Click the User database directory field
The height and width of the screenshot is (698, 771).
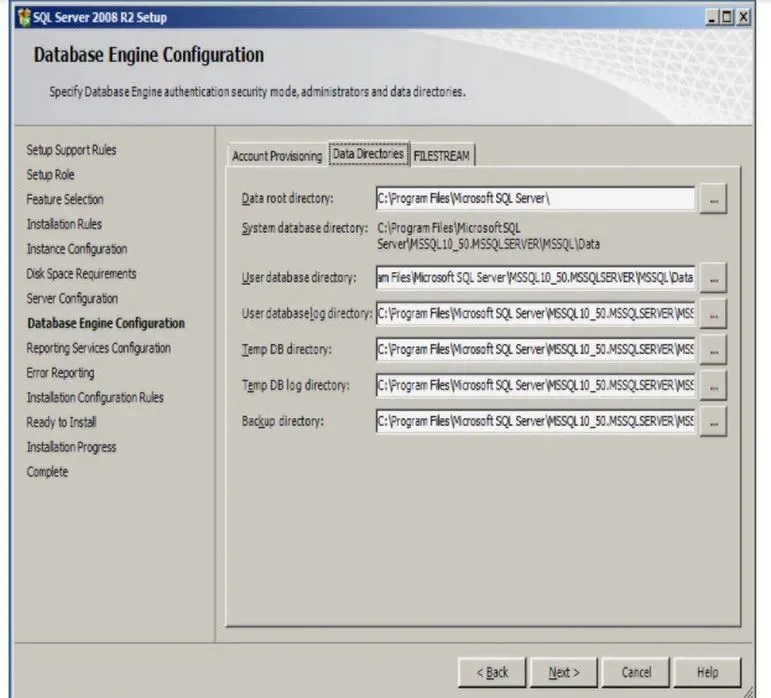coord(535,278)
